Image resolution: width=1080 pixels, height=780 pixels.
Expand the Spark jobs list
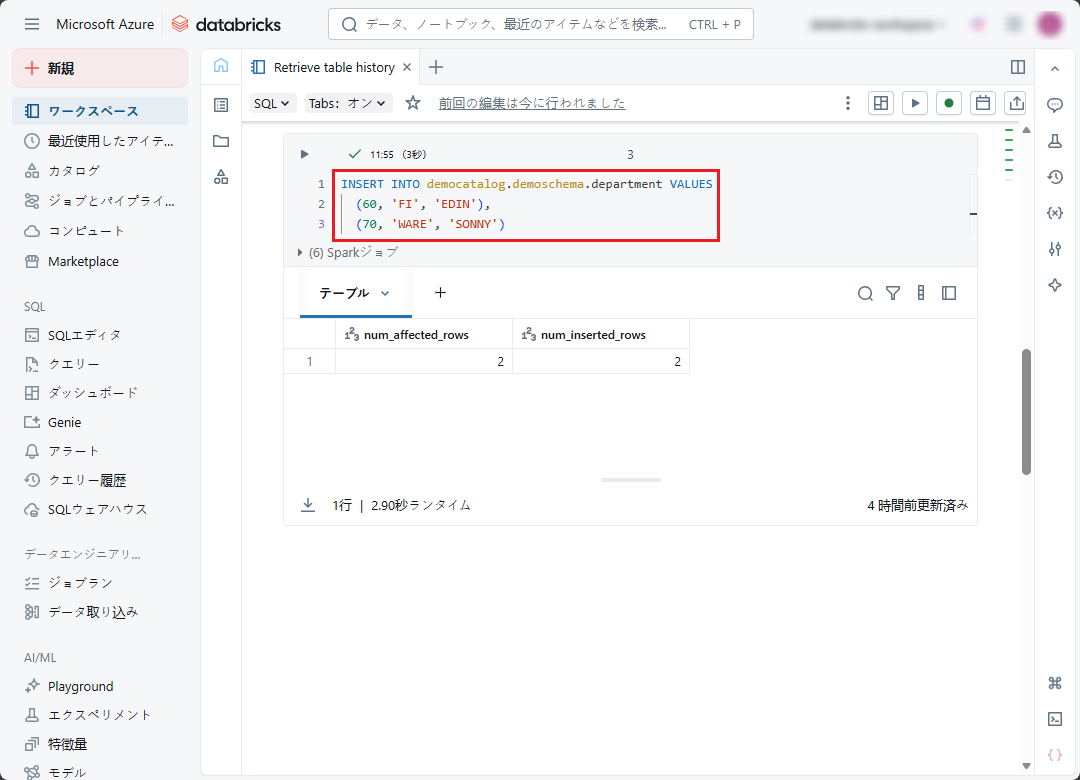tap(300, 253)
